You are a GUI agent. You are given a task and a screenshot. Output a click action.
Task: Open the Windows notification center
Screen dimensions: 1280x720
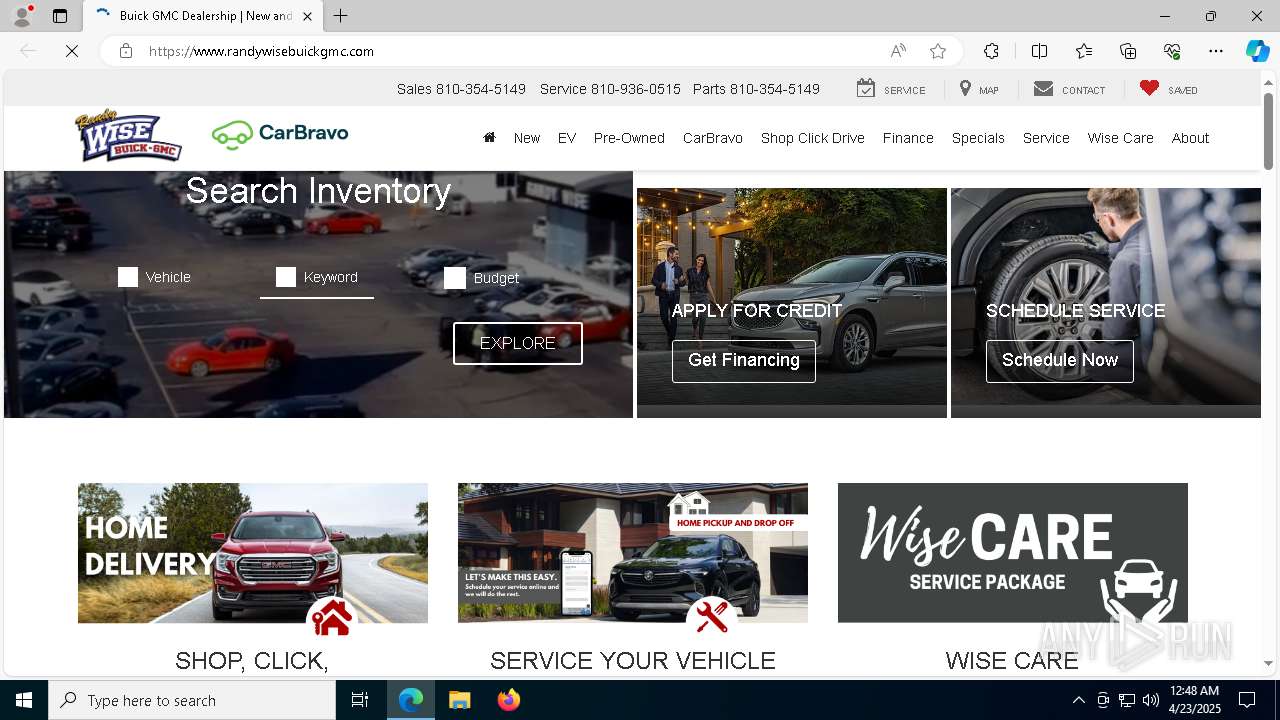click(1247, 700)
